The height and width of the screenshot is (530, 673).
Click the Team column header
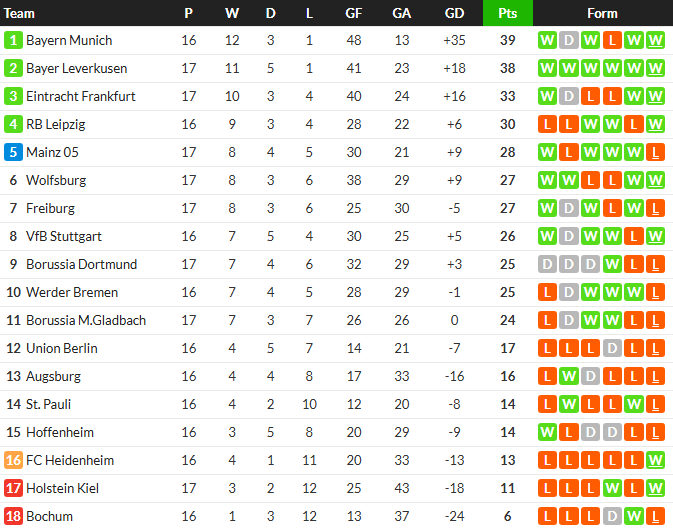click(20, 13)
